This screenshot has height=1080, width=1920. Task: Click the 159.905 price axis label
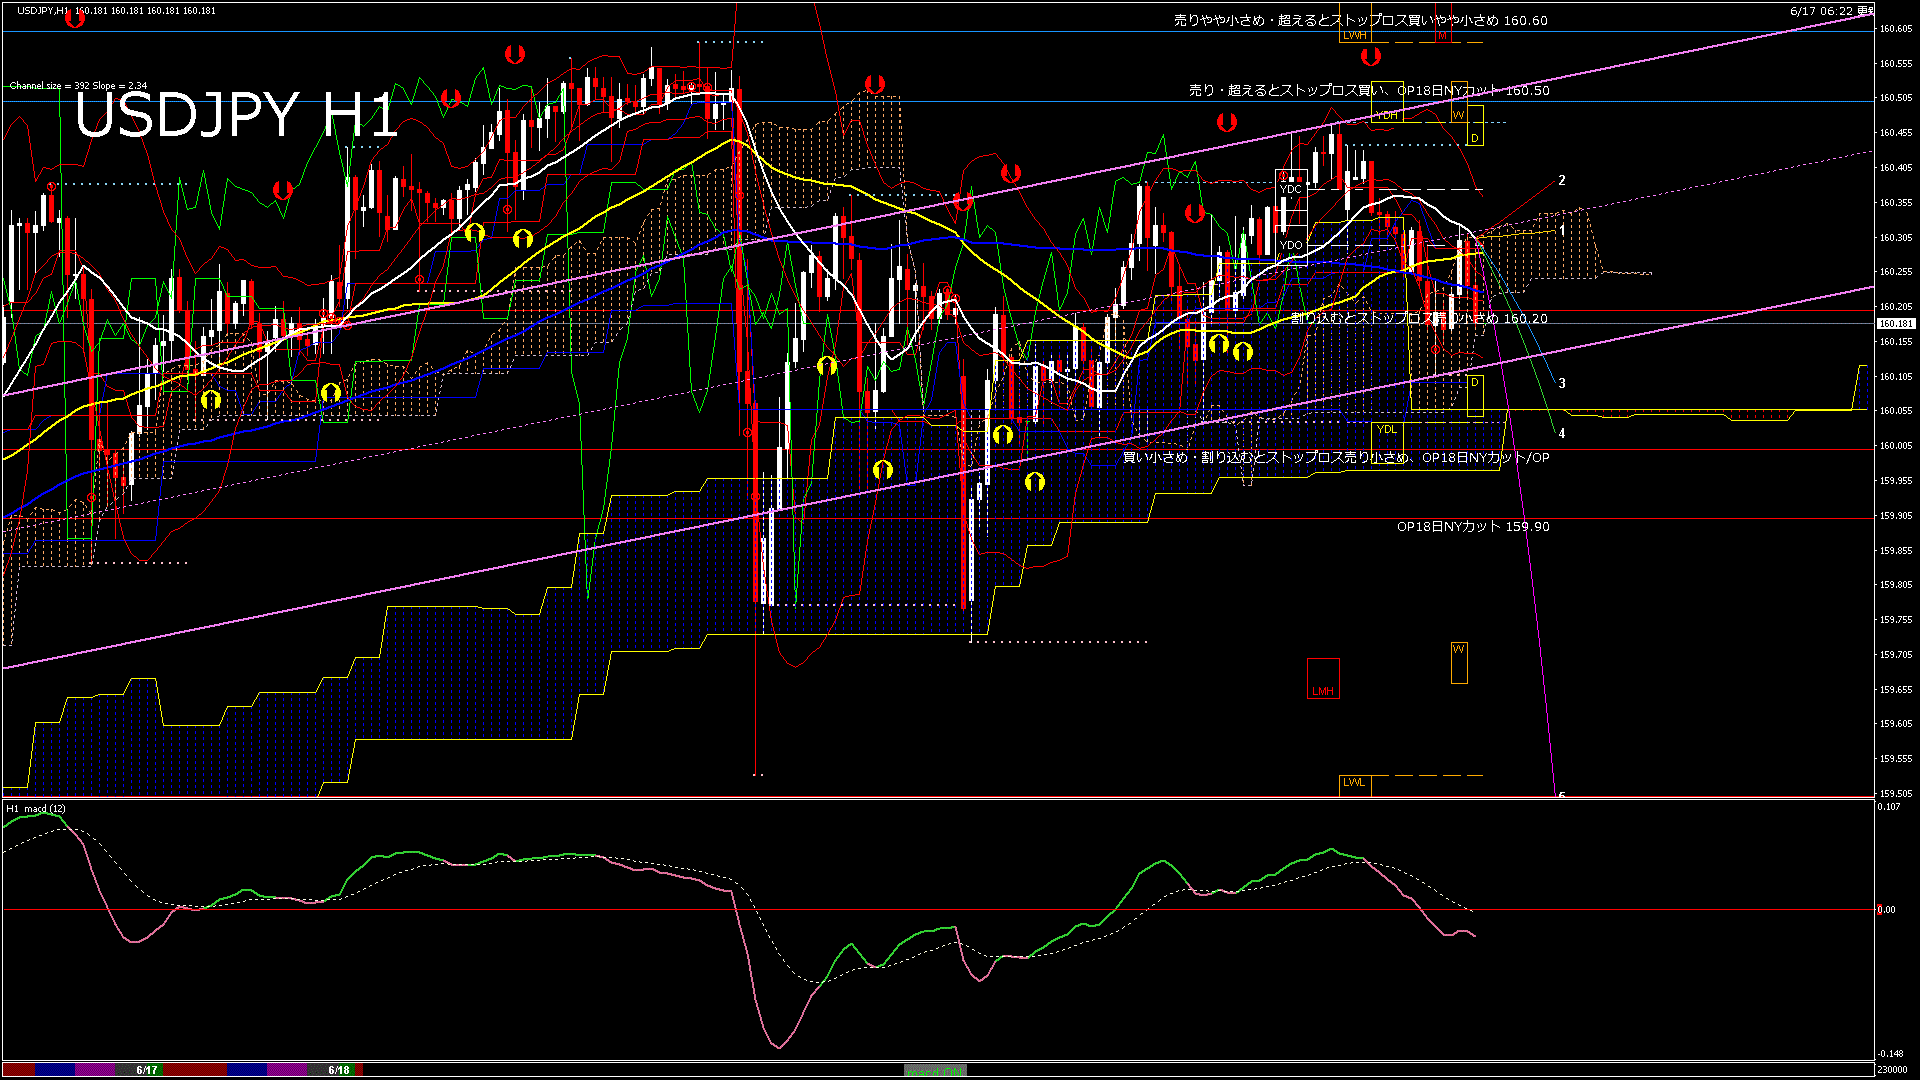1896,516
